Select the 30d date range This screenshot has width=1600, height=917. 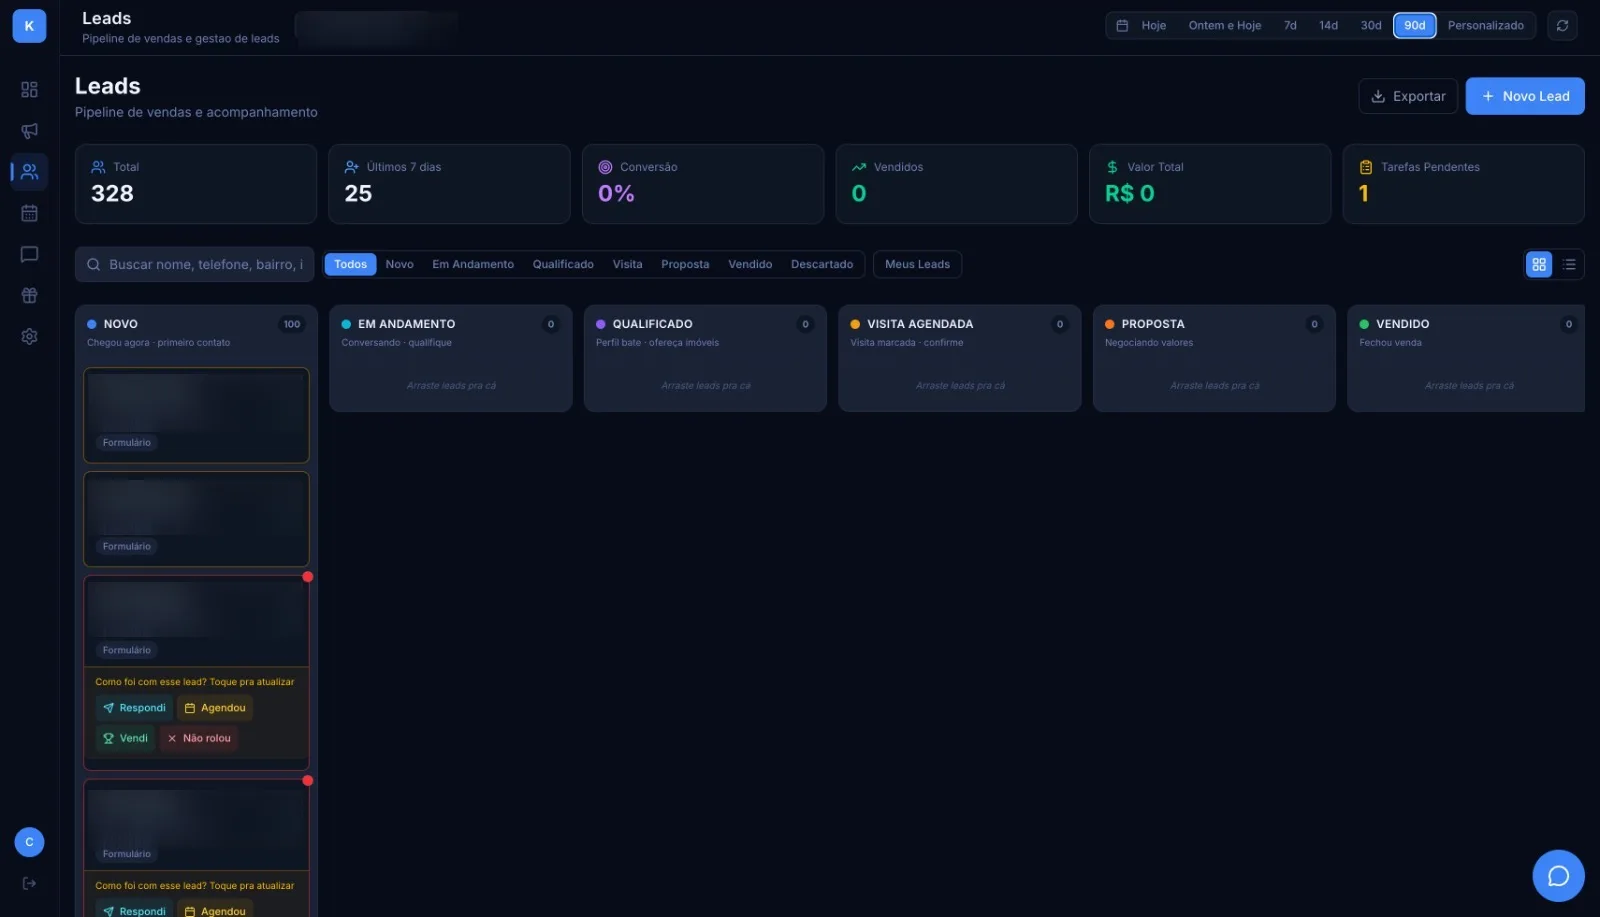coord(1371,26)
